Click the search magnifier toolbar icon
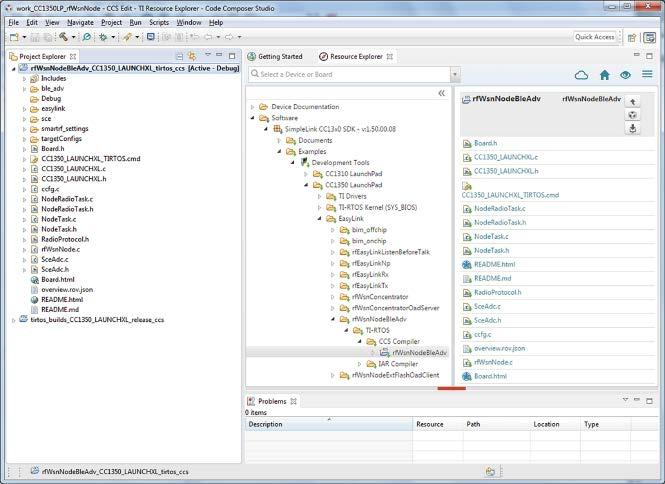The height and width of the screenshot is (484, 665). point(87,37)
